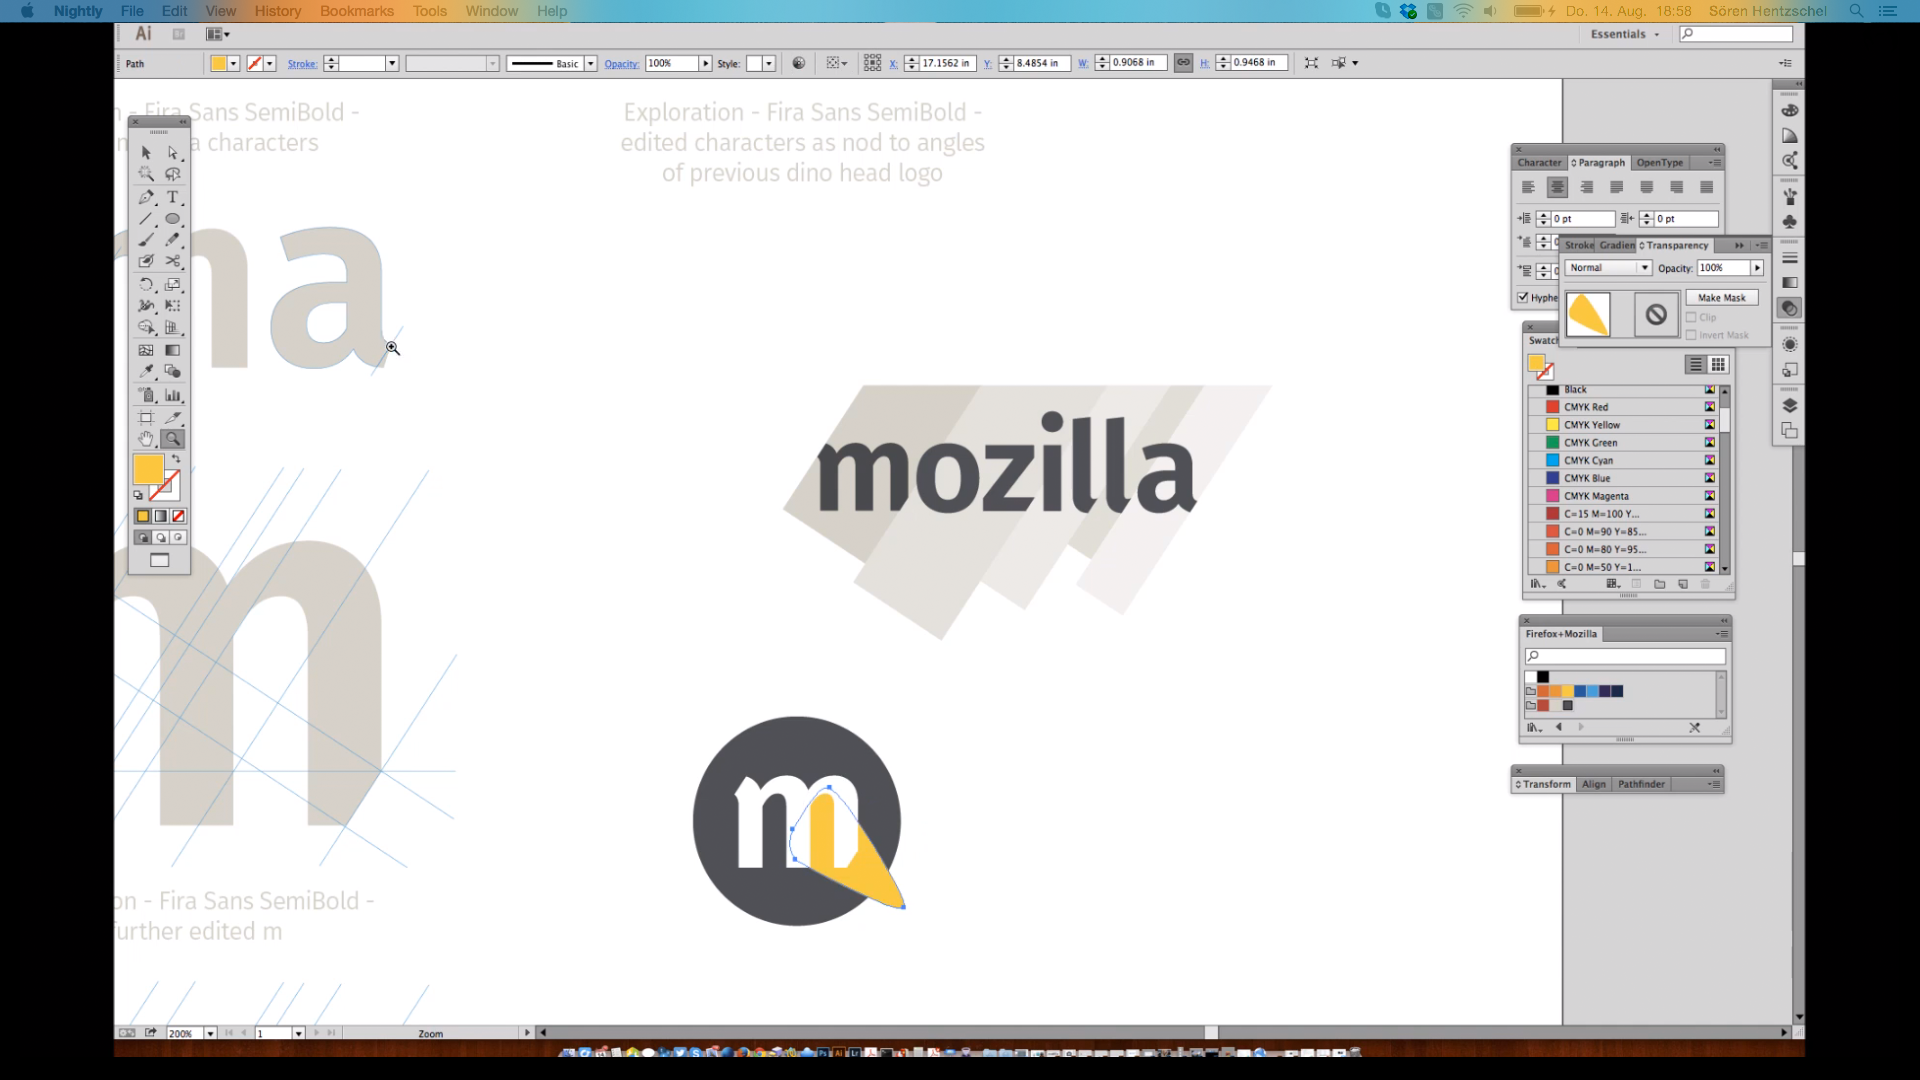Switch to the Character tab
The width and height of the screenshot is (1920, 1080).
coord(1538,162)
